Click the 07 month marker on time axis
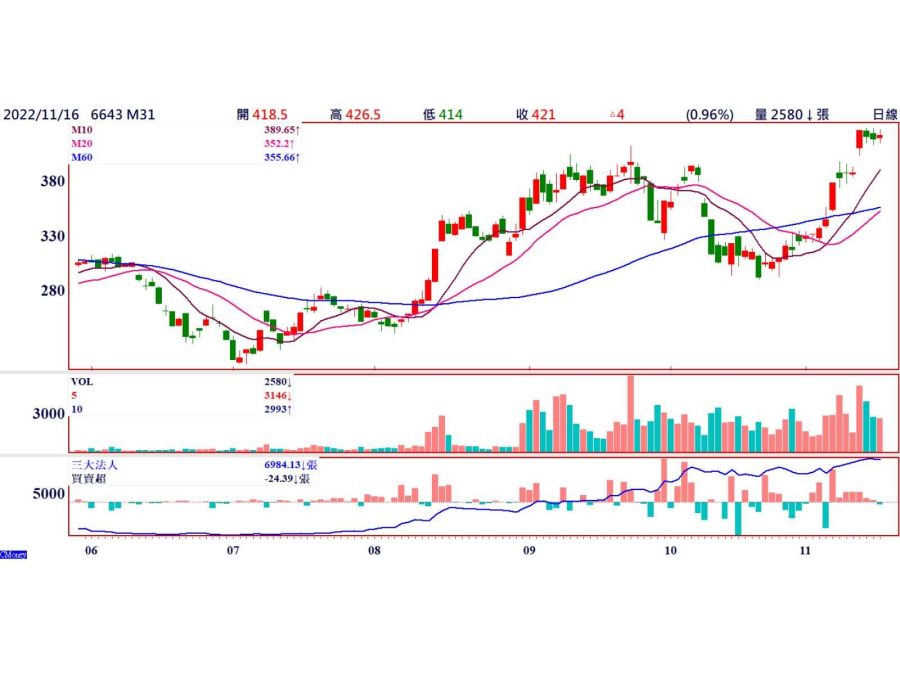Screen dimensions: 900x675 (x=233, y=550)
